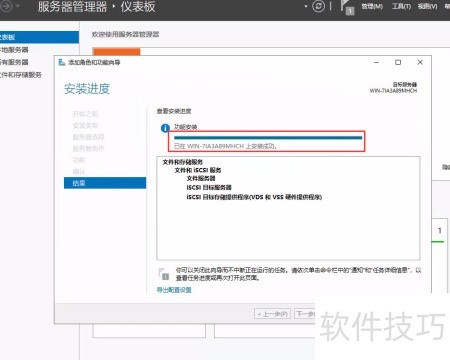
Task: Click the wizard icon in dialog title bar
Action: click(61, 62)
